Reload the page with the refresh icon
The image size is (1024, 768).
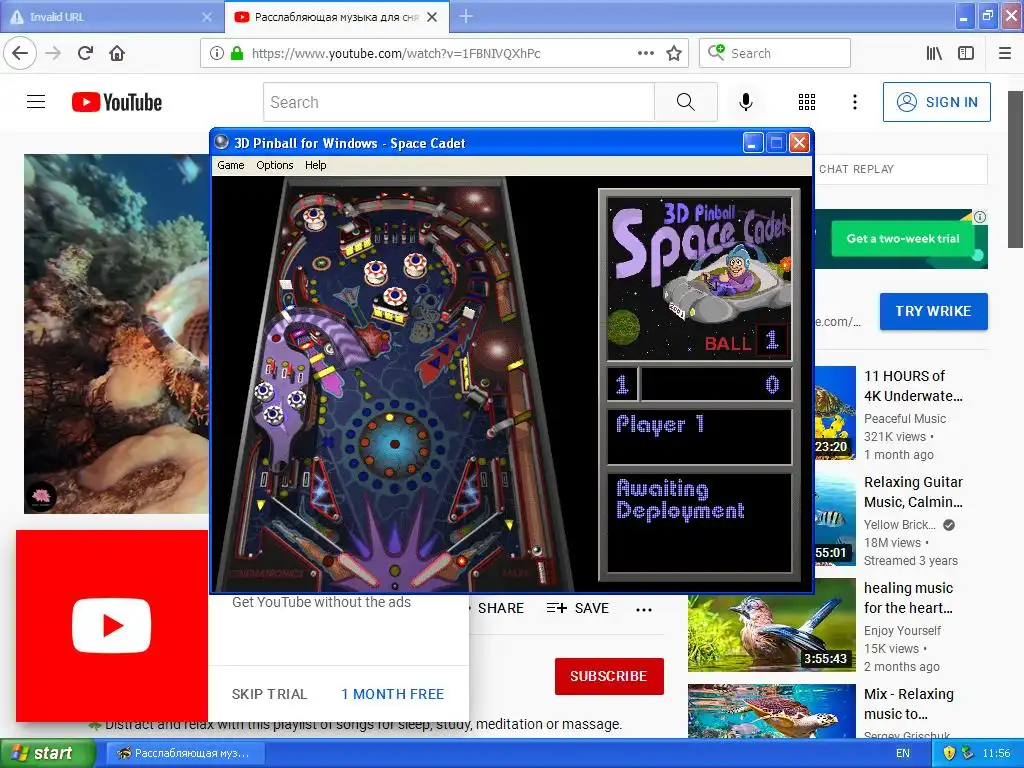[86, 53]
